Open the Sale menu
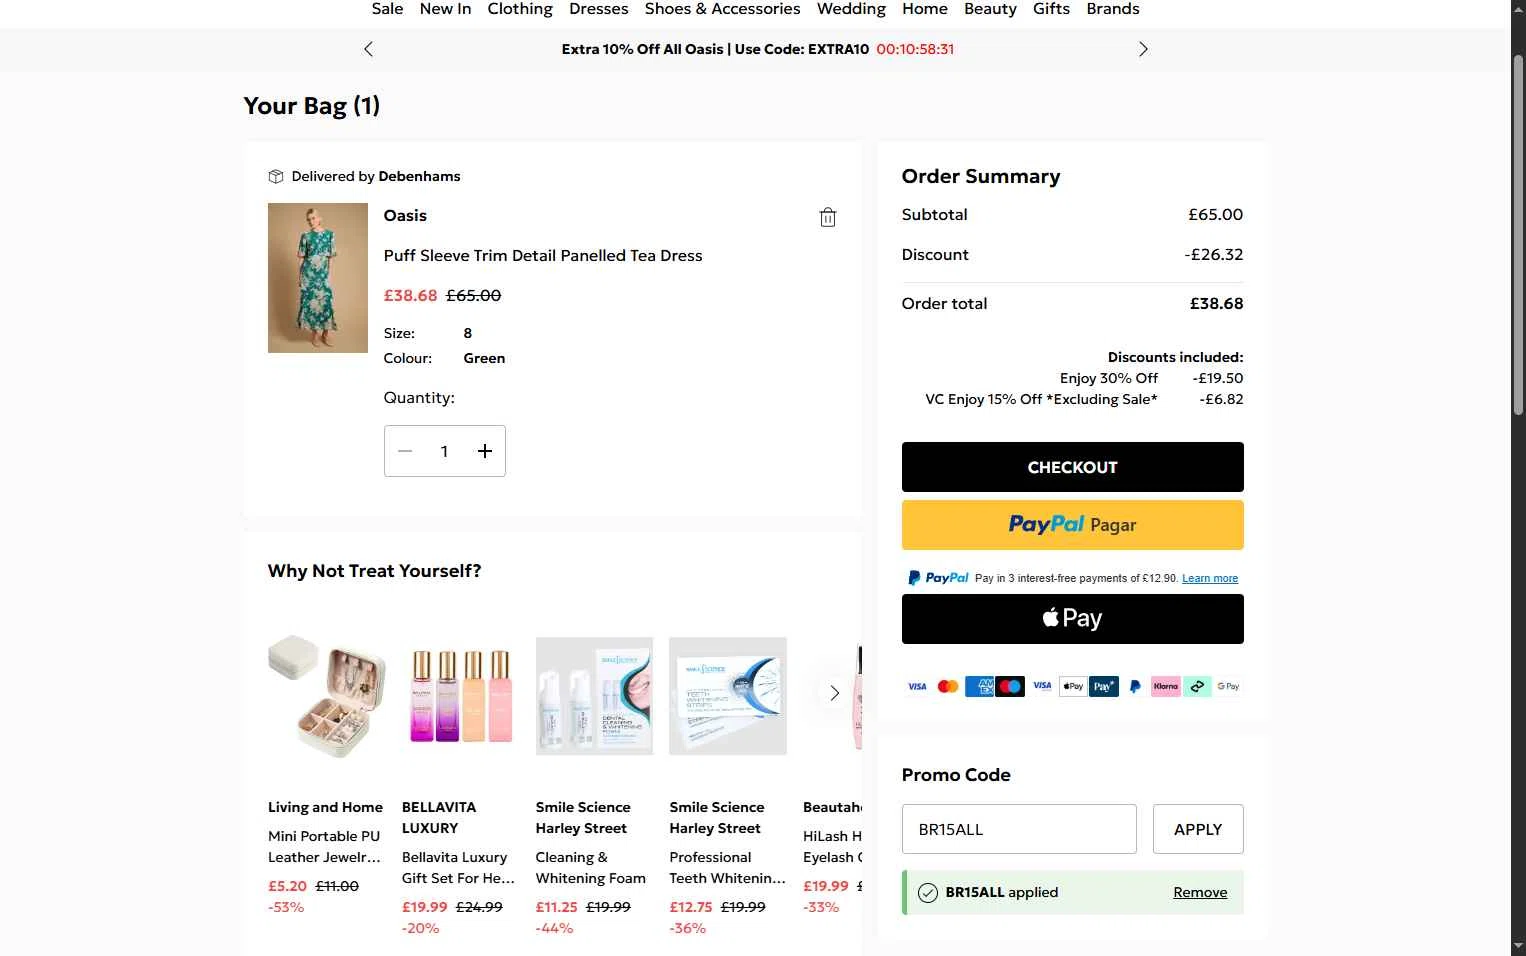This screenshot has width=1526, height=956. 387,9
